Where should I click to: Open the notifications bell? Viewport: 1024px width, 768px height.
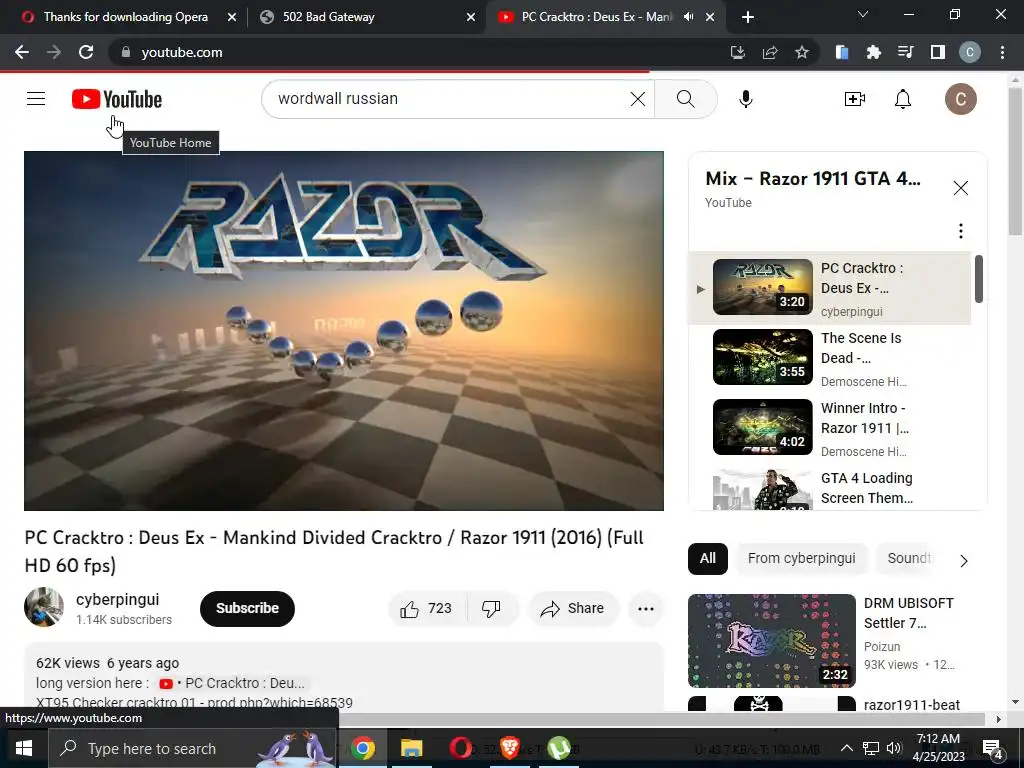(903, 99)
